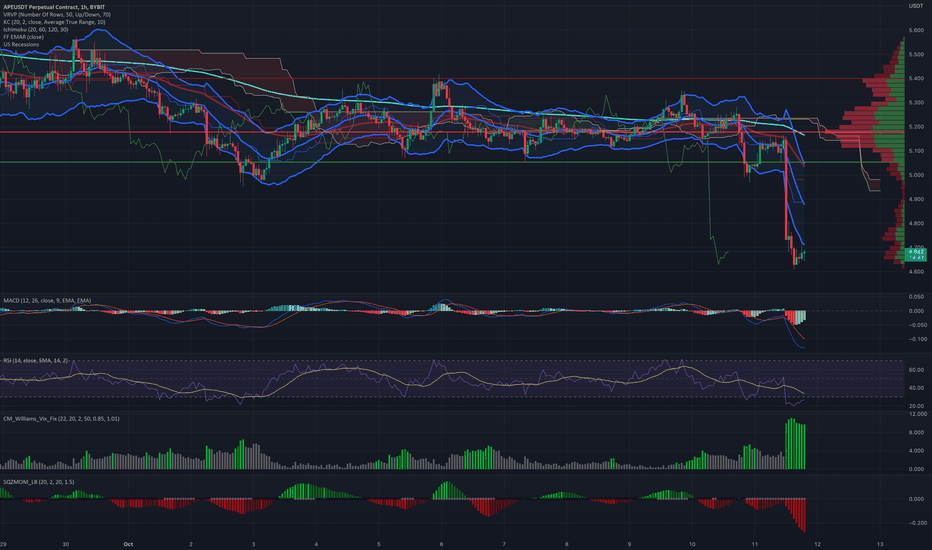
Task: Click the 13 date label on time axis
Action: click(880, 544)
